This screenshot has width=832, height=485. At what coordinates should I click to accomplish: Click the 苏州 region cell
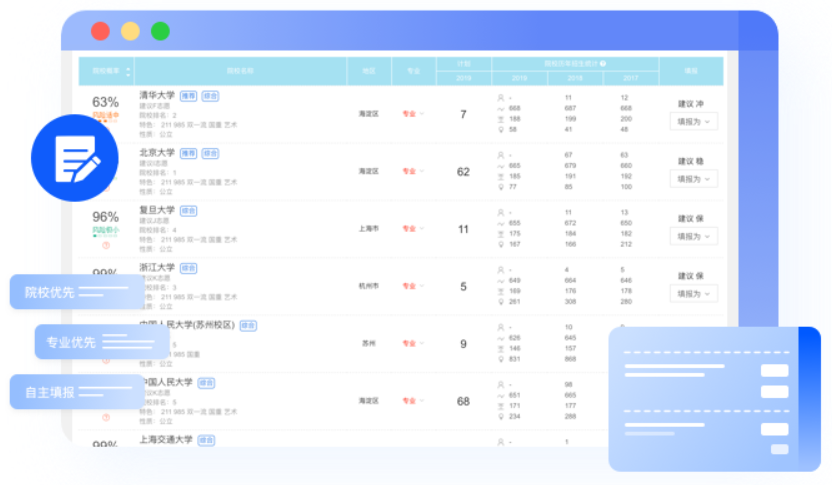[x=369, y=343]
